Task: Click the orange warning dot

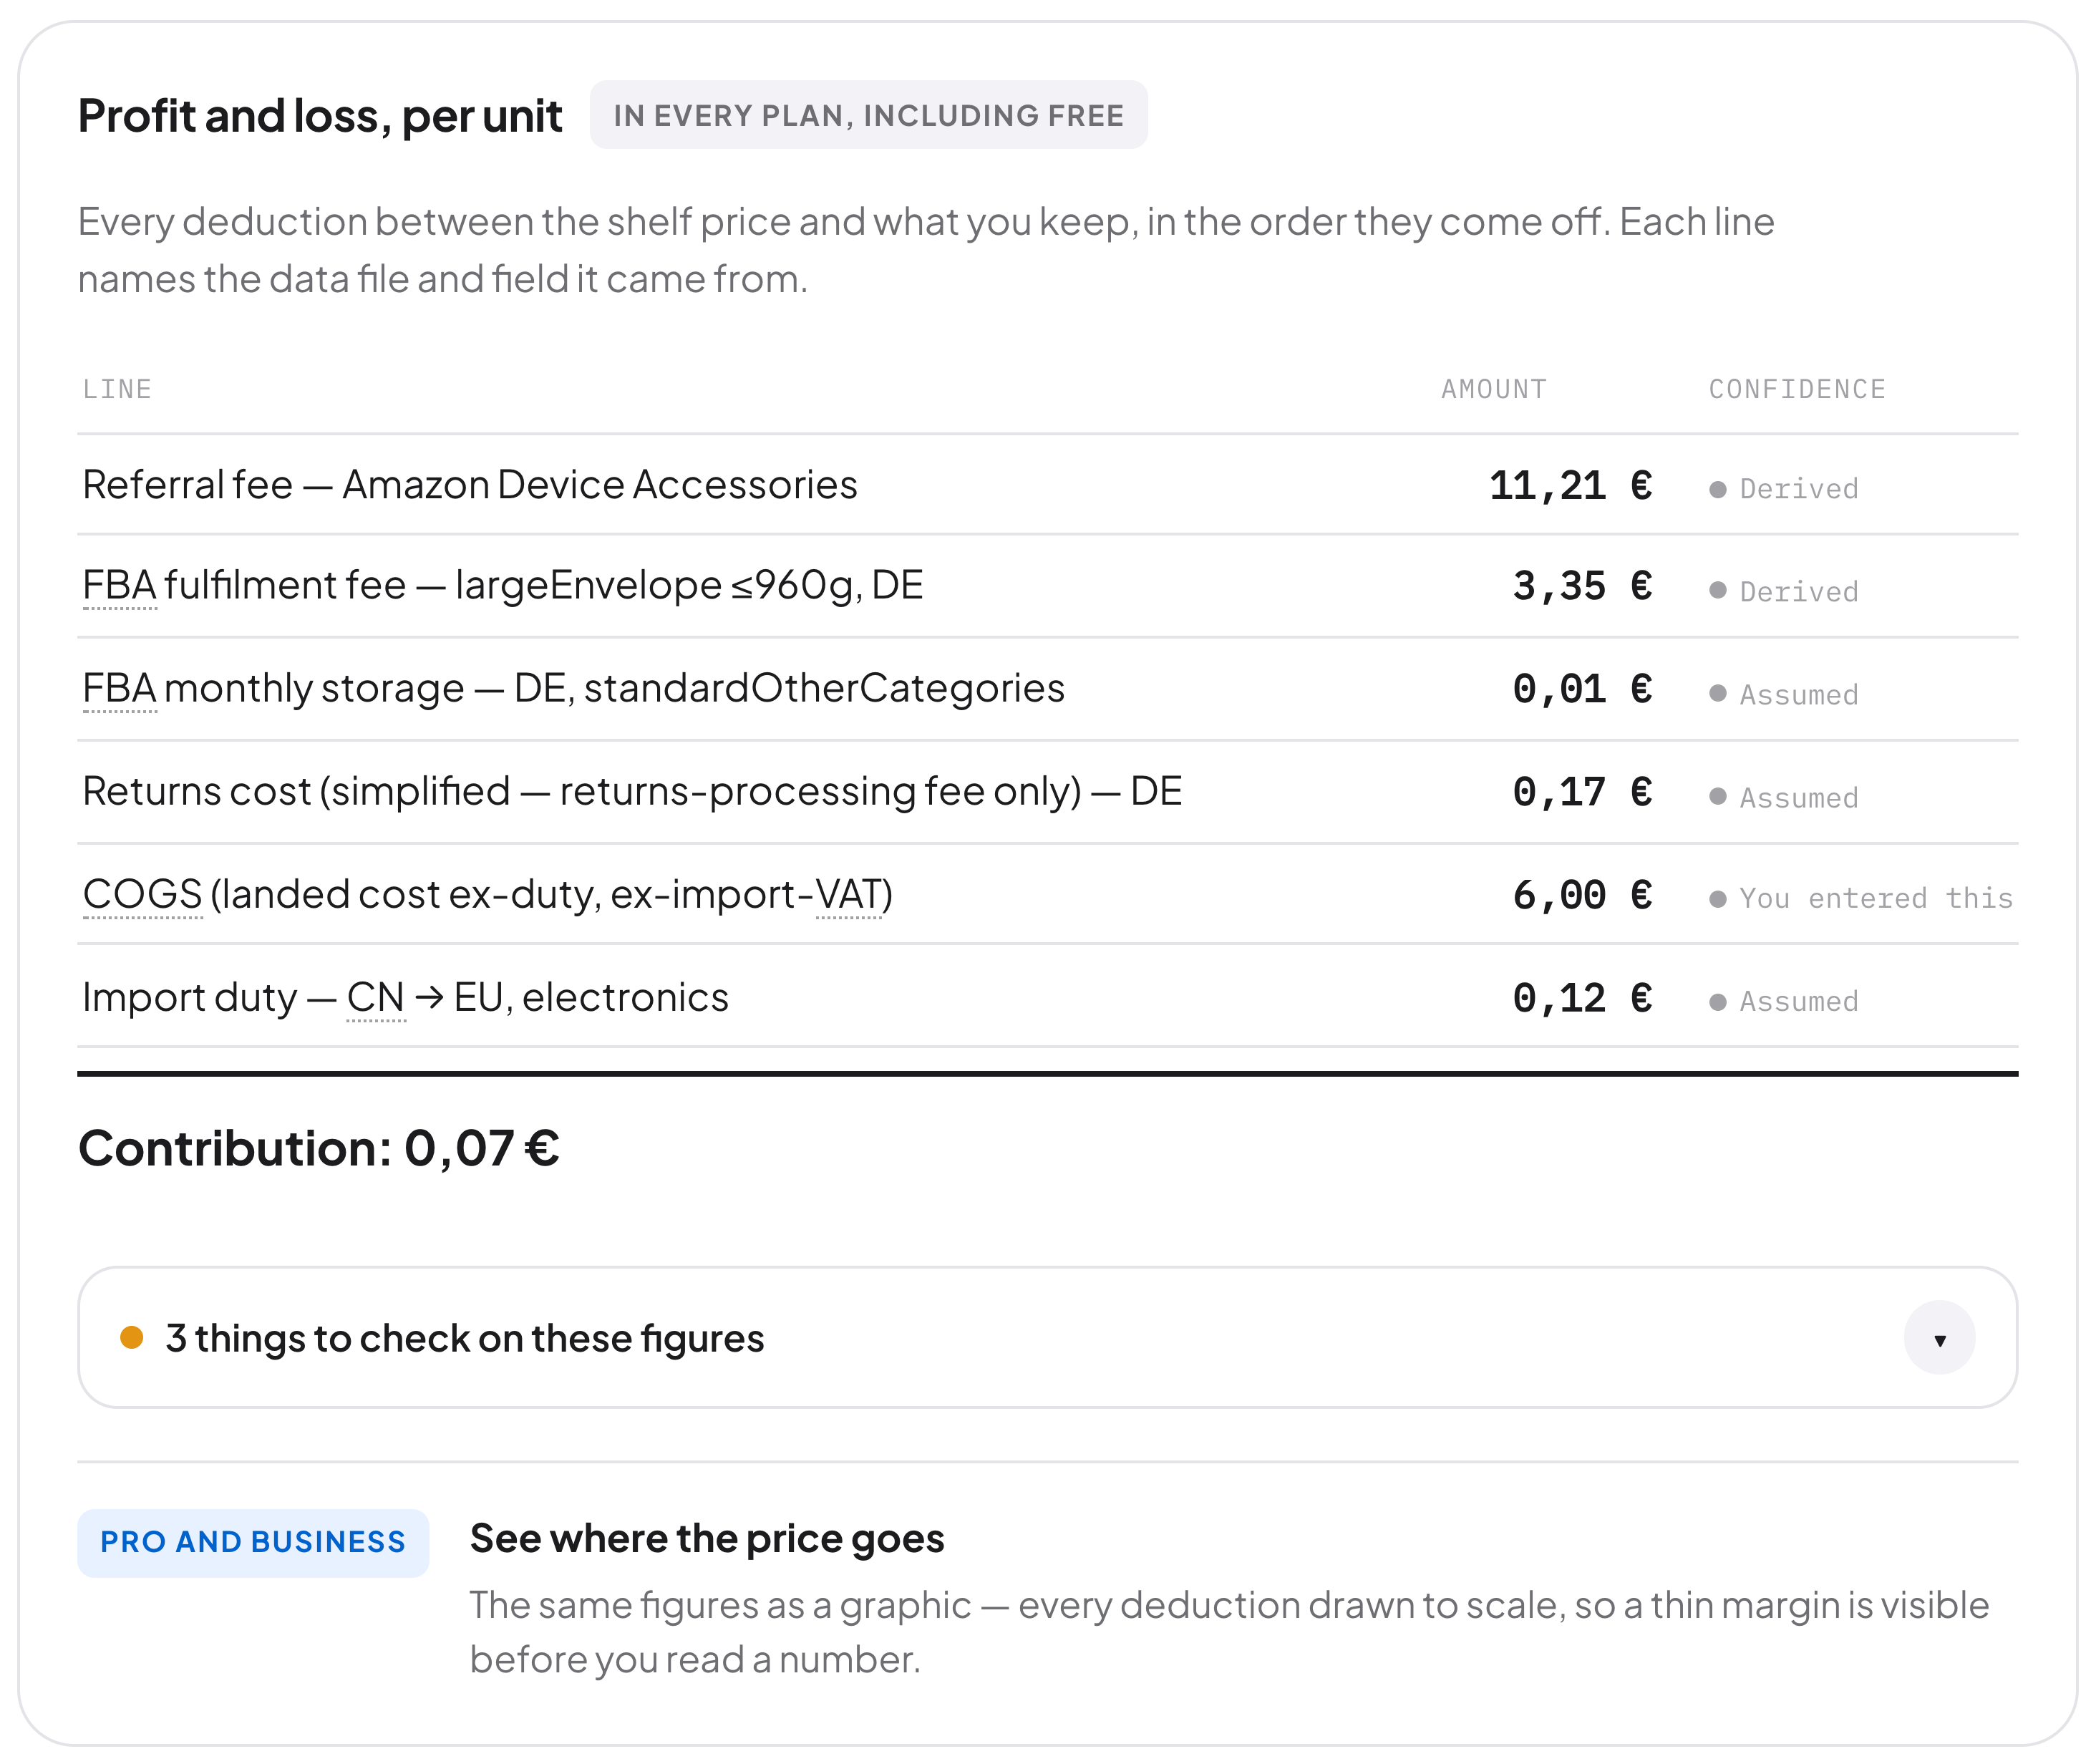Action: click(x=132, y=1338)
